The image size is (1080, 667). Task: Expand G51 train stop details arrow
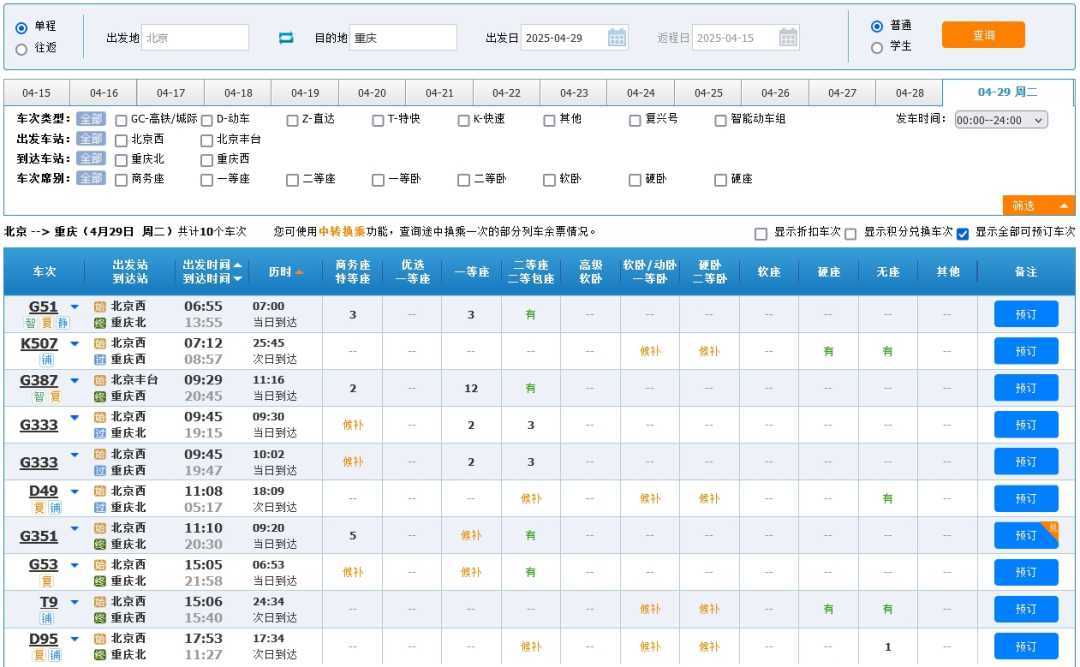click(x=74, y=307)
